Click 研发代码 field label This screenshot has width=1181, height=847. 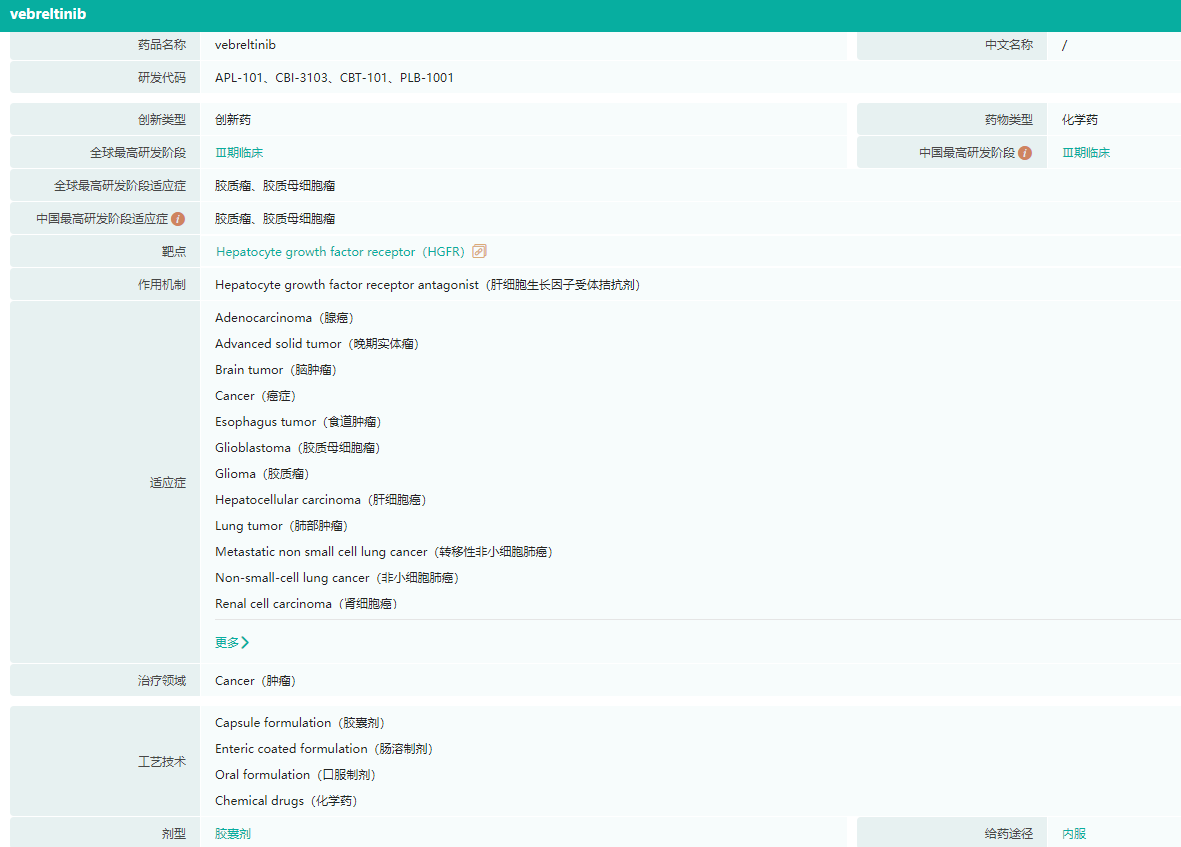point(162,78)
